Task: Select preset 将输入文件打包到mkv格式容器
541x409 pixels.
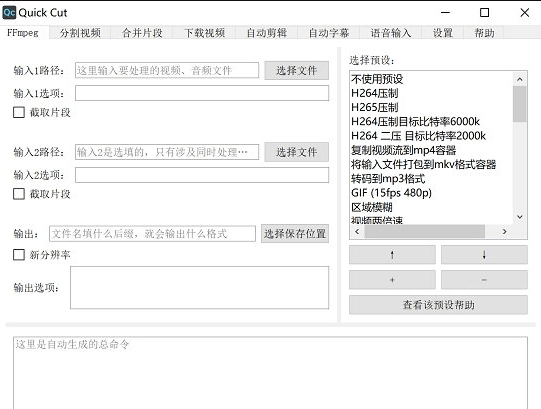Action: 431,164
